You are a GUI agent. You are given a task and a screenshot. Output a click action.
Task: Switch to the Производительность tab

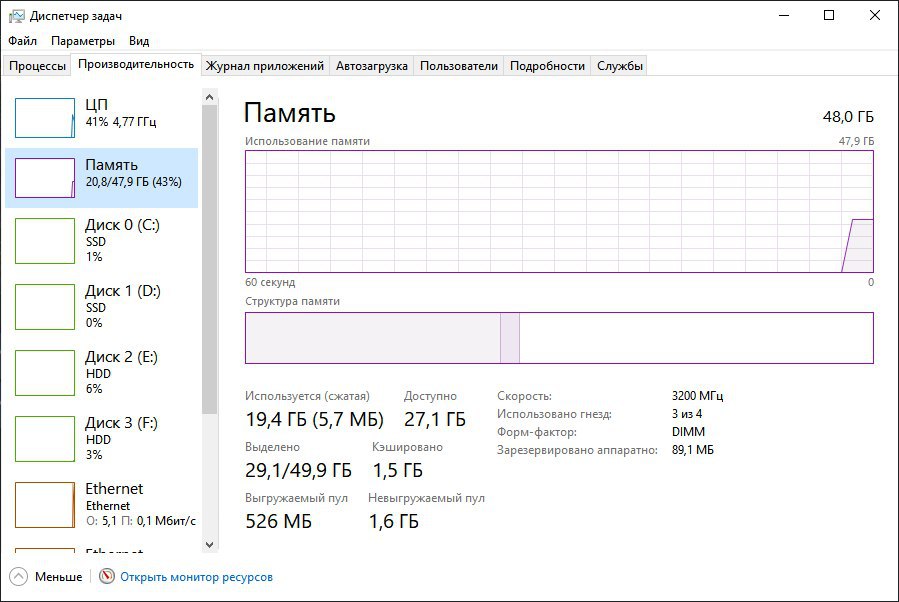point(136,64)
